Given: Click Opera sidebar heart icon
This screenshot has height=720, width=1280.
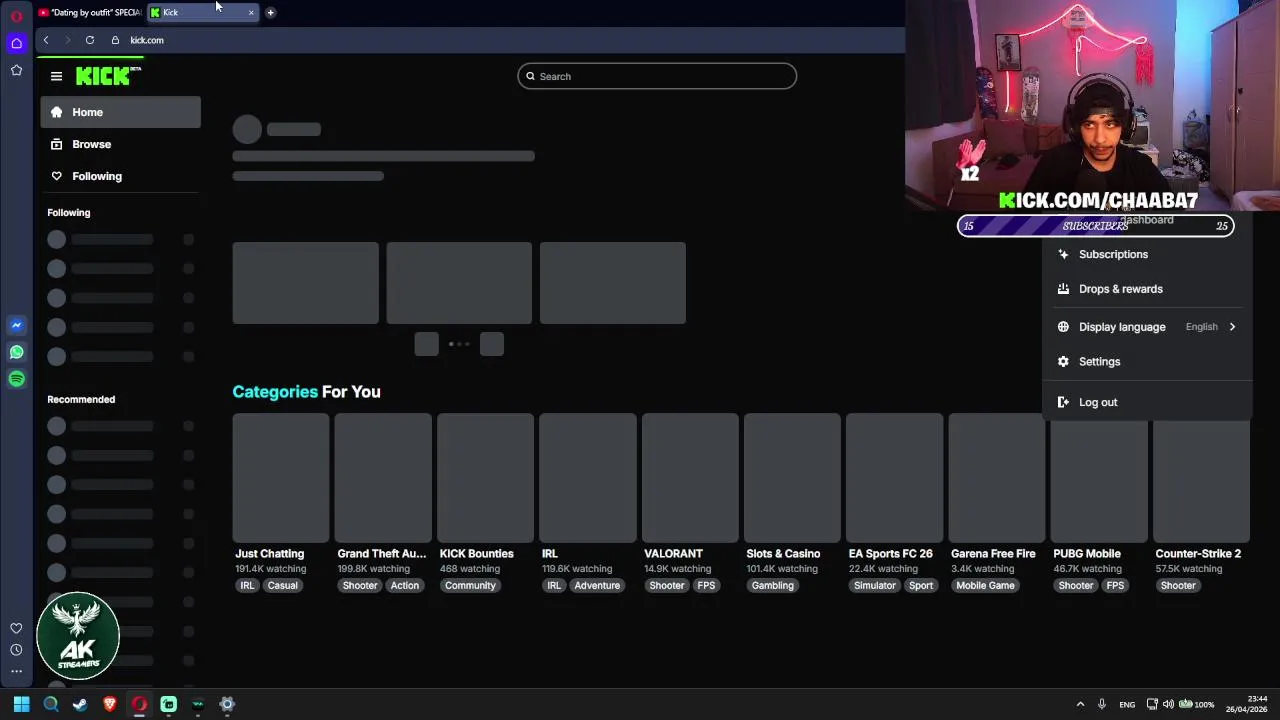Looking at the screenshot, I should click(16, 628).
